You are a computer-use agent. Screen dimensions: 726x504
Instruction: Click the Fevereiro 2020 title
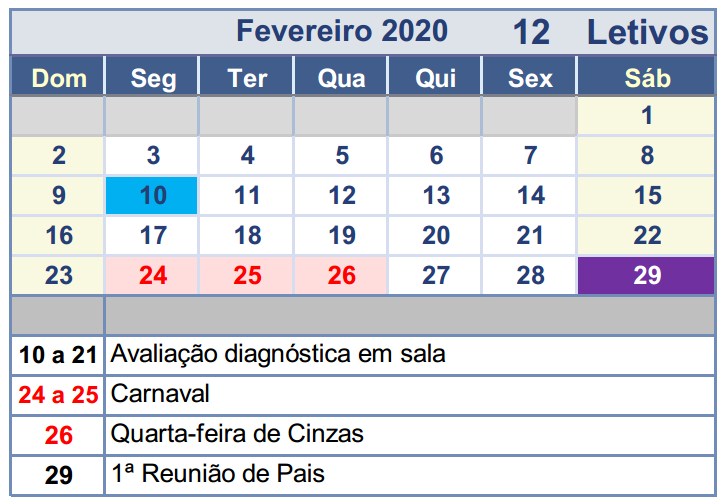tap(341, 31)
